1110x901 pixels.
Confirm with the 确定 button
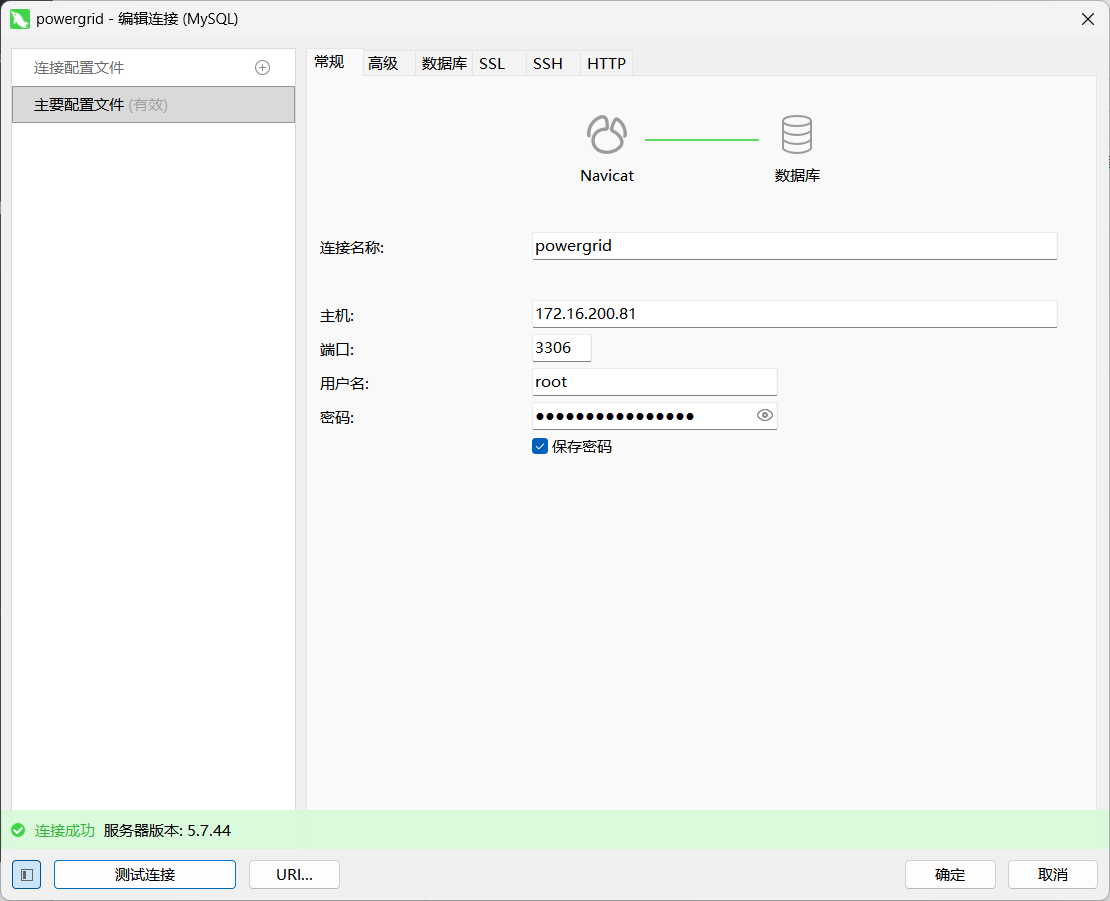(950, 874)
